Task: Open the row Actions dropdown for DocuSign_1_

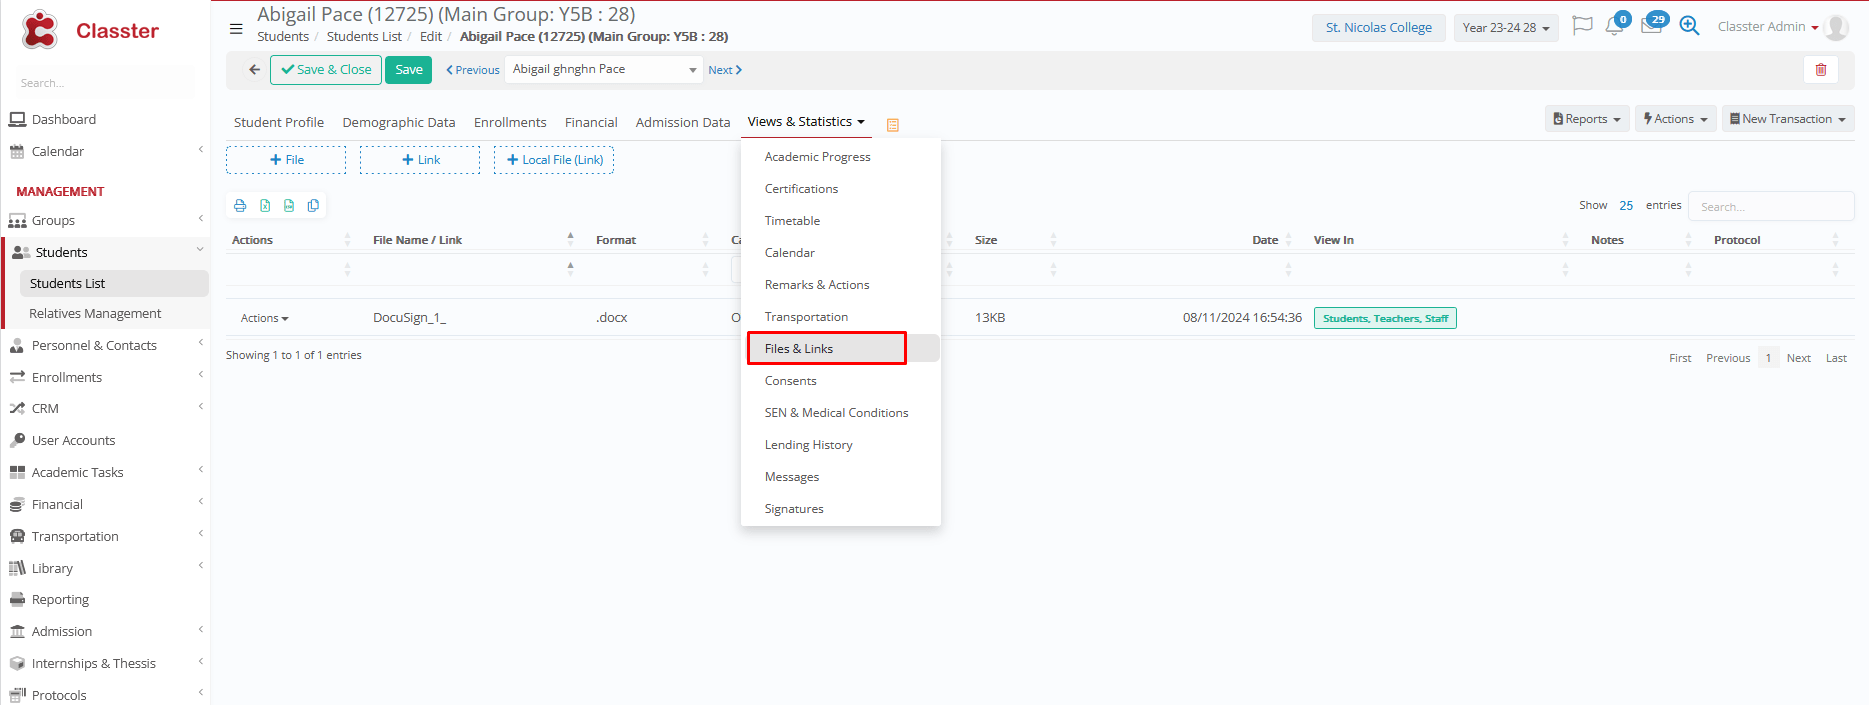Action: tap(264, 318)
